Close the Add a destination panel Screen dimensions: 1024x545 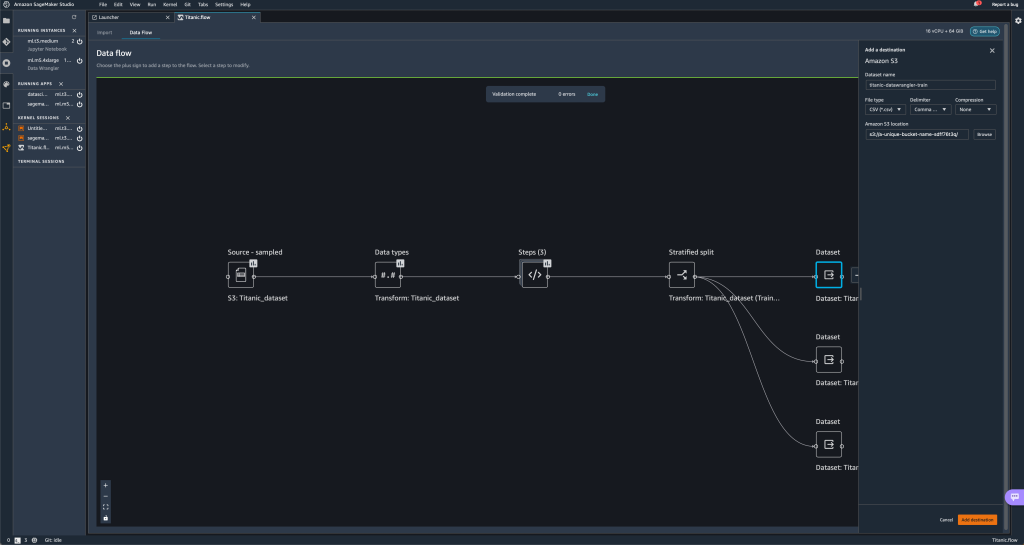tap(992, 50)
